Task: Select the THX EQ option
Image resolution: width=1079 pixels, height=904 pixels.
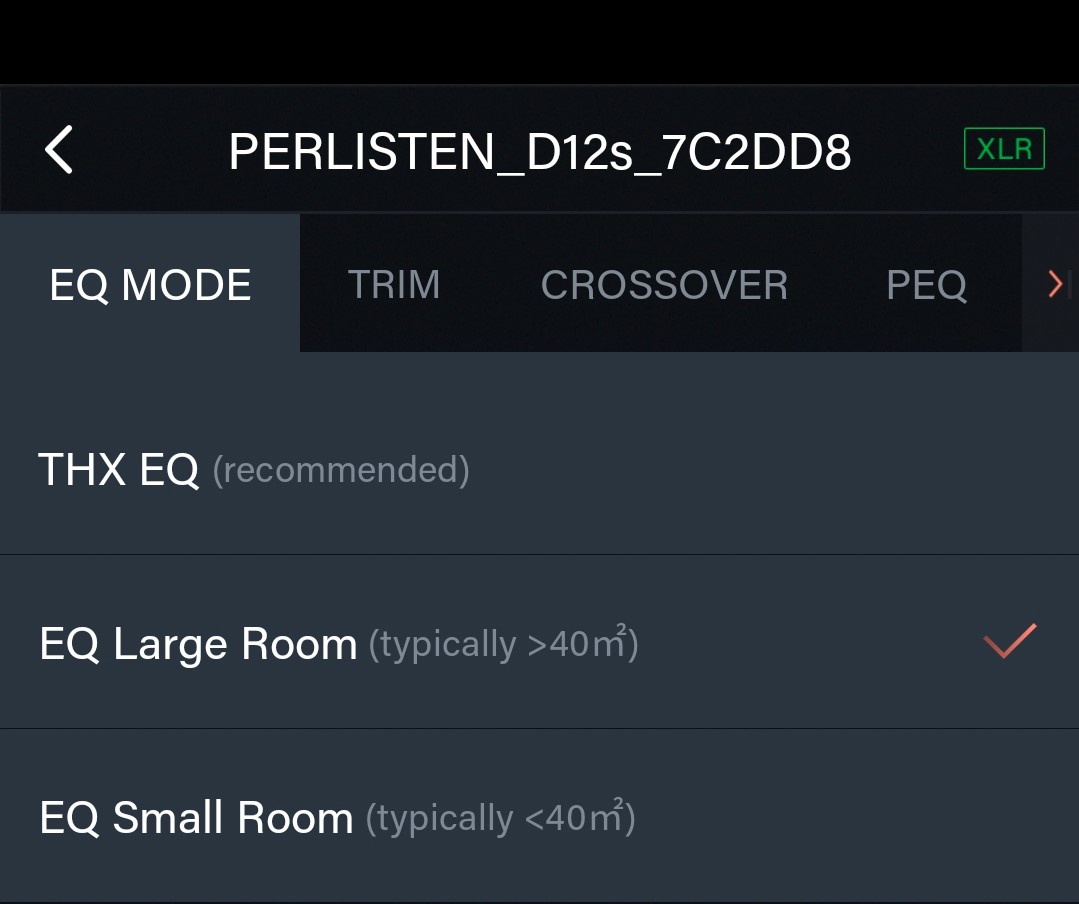Action: tap(119, 469)
